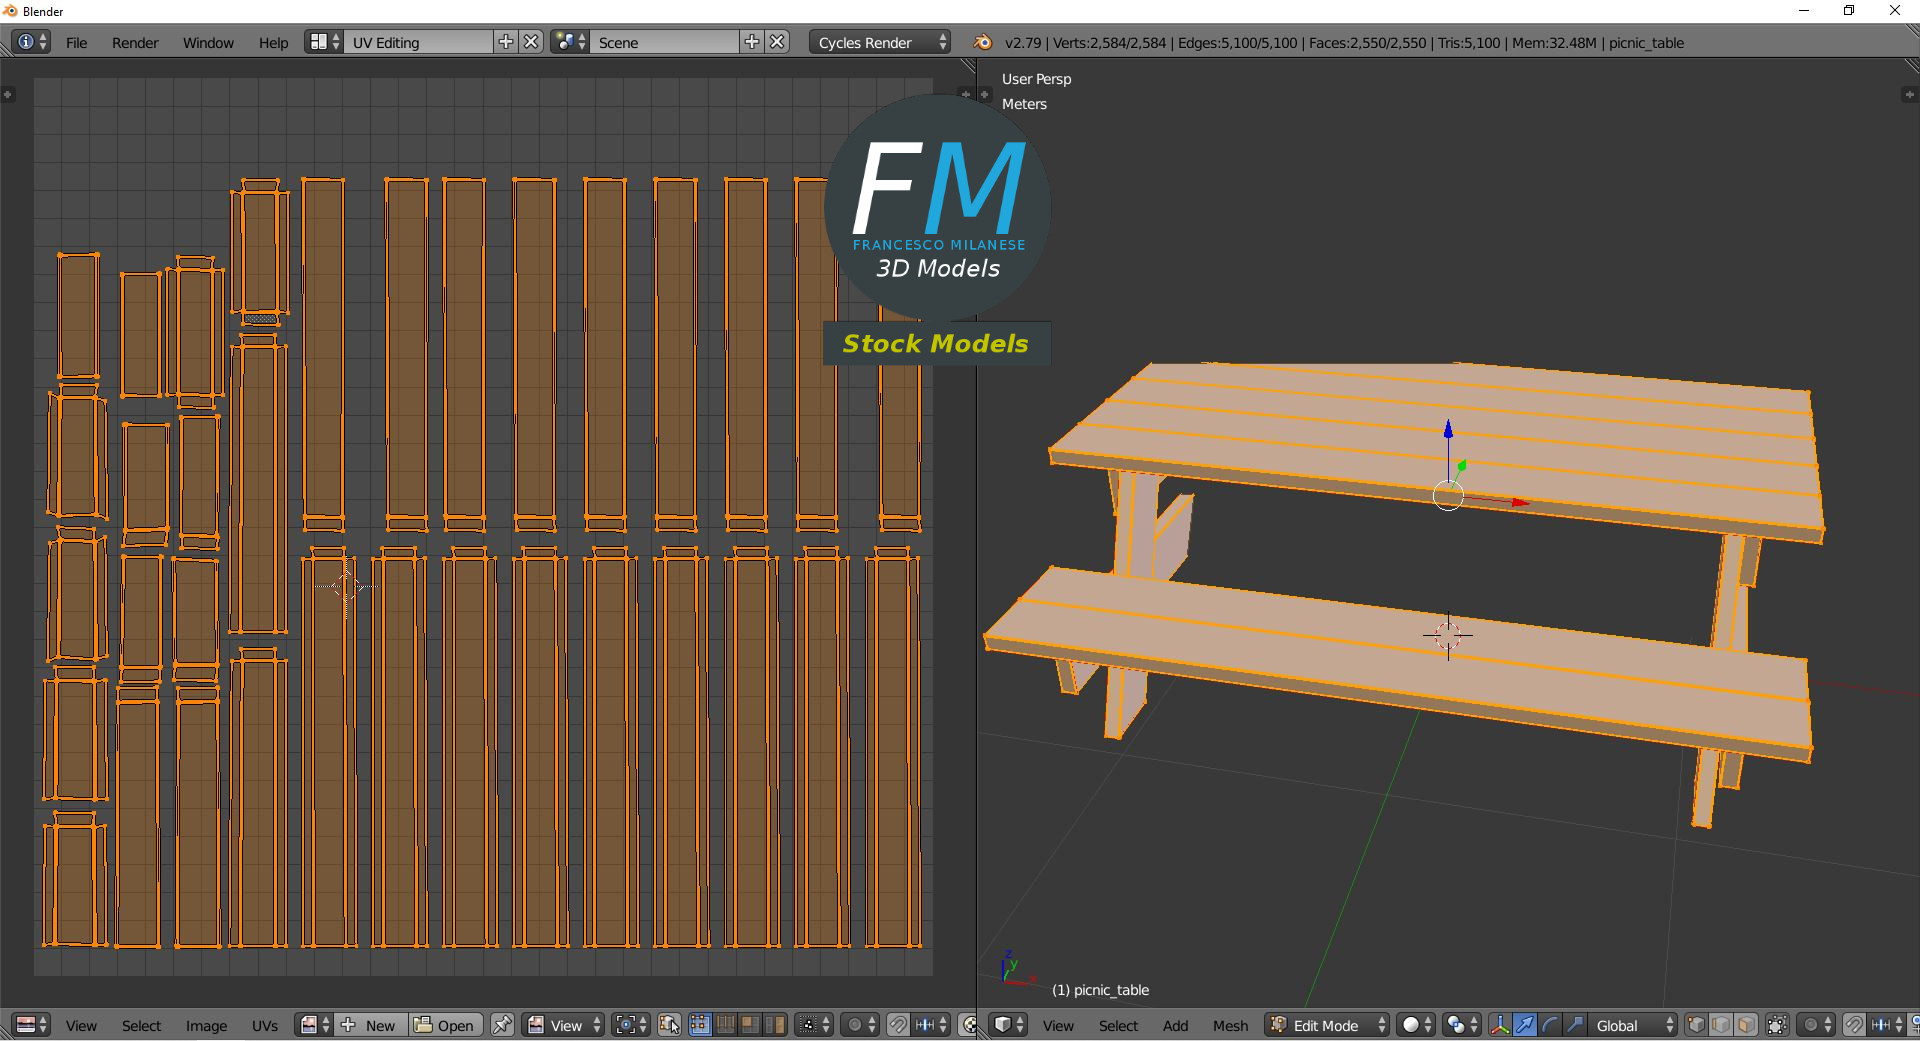
Task: Edit the UV Editing layout name field
Action: point(418,42)
